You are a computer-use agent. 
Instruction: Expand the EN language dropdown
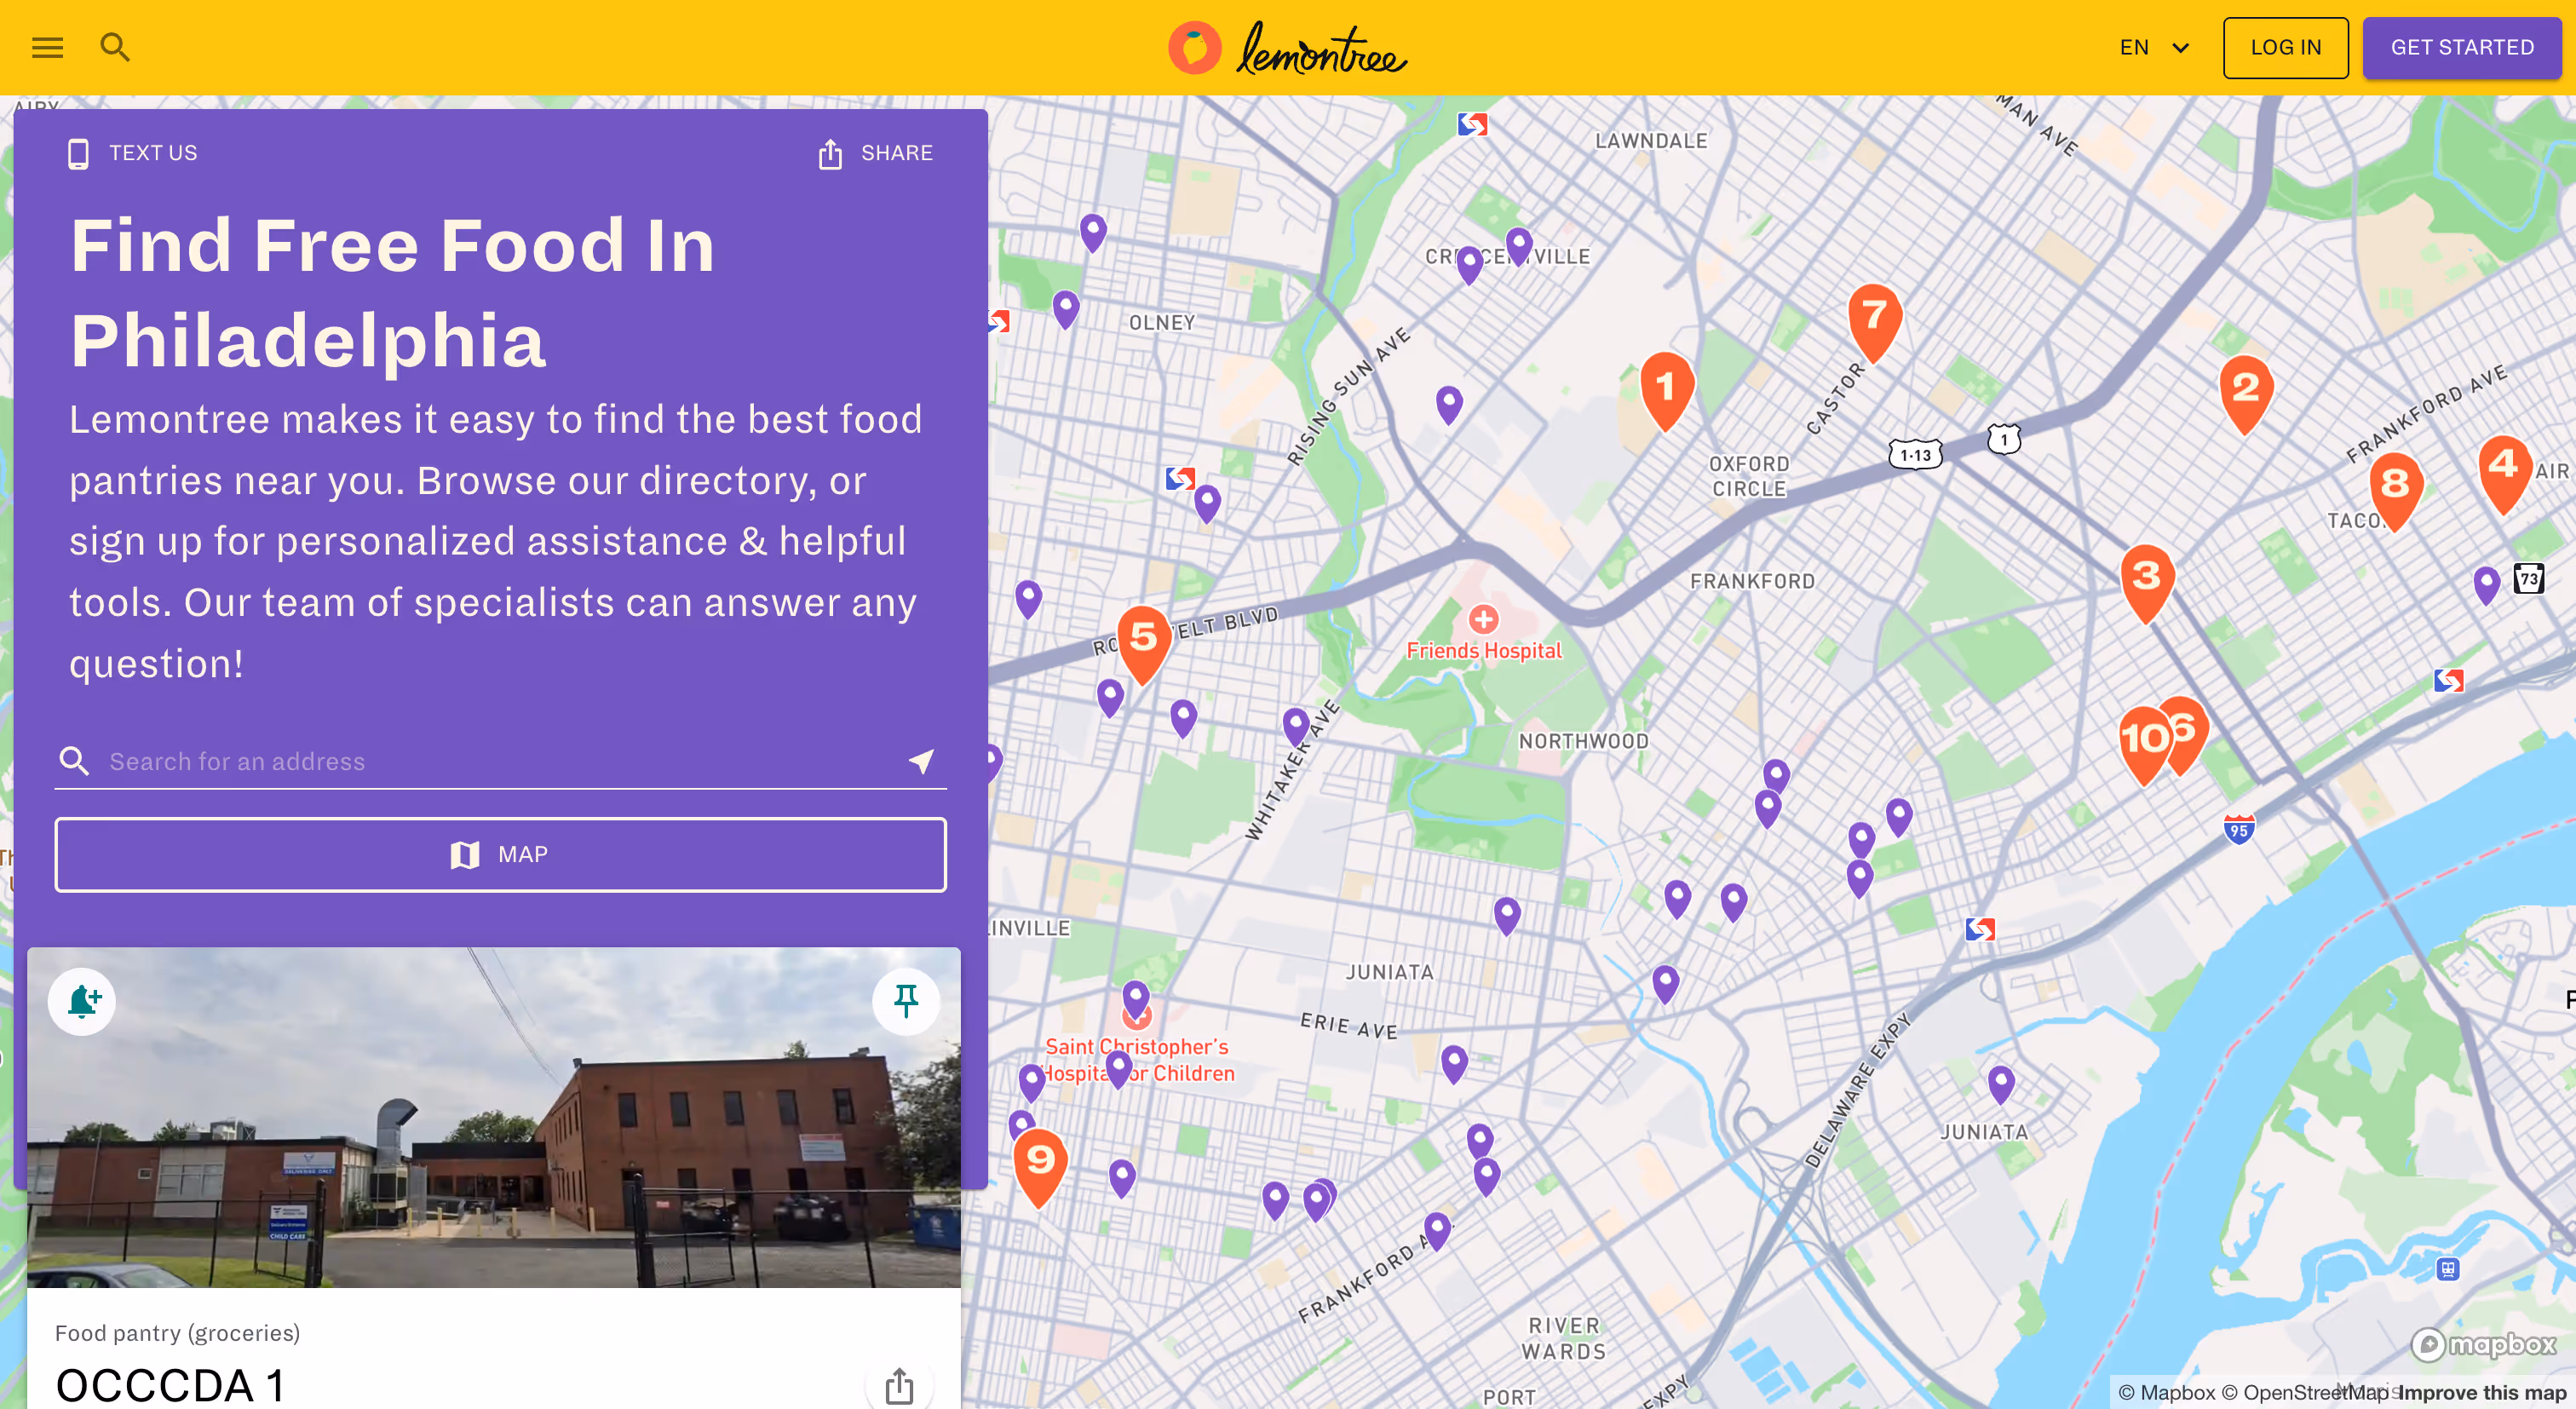pos(2155,47)
